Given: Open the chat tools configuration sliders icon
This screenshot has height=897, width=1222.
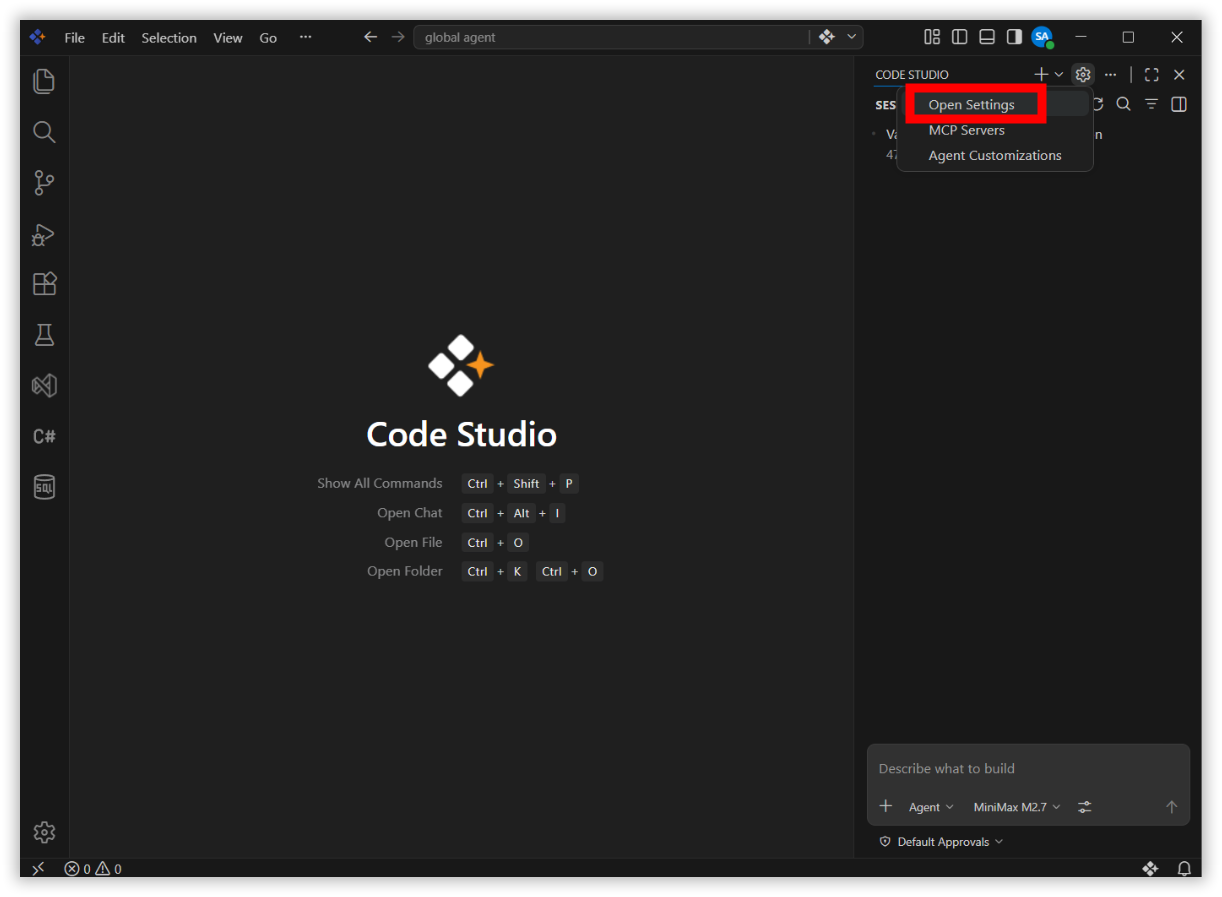Looking at the screenshot, I should [x=1085, y=807].
